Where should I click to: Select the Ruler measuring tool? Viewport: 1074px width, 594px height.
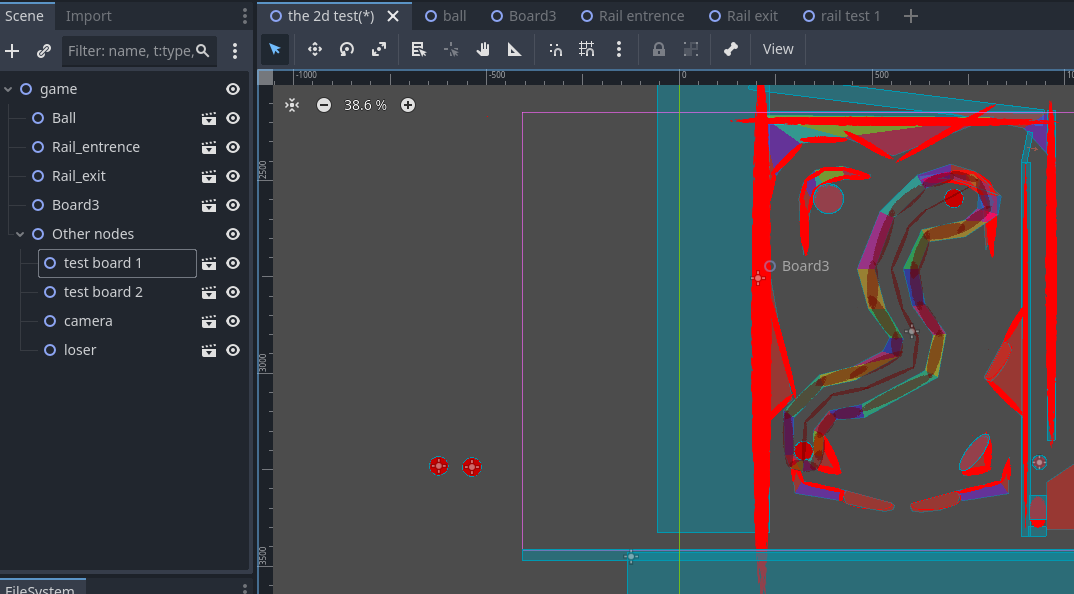click(514, 49)
